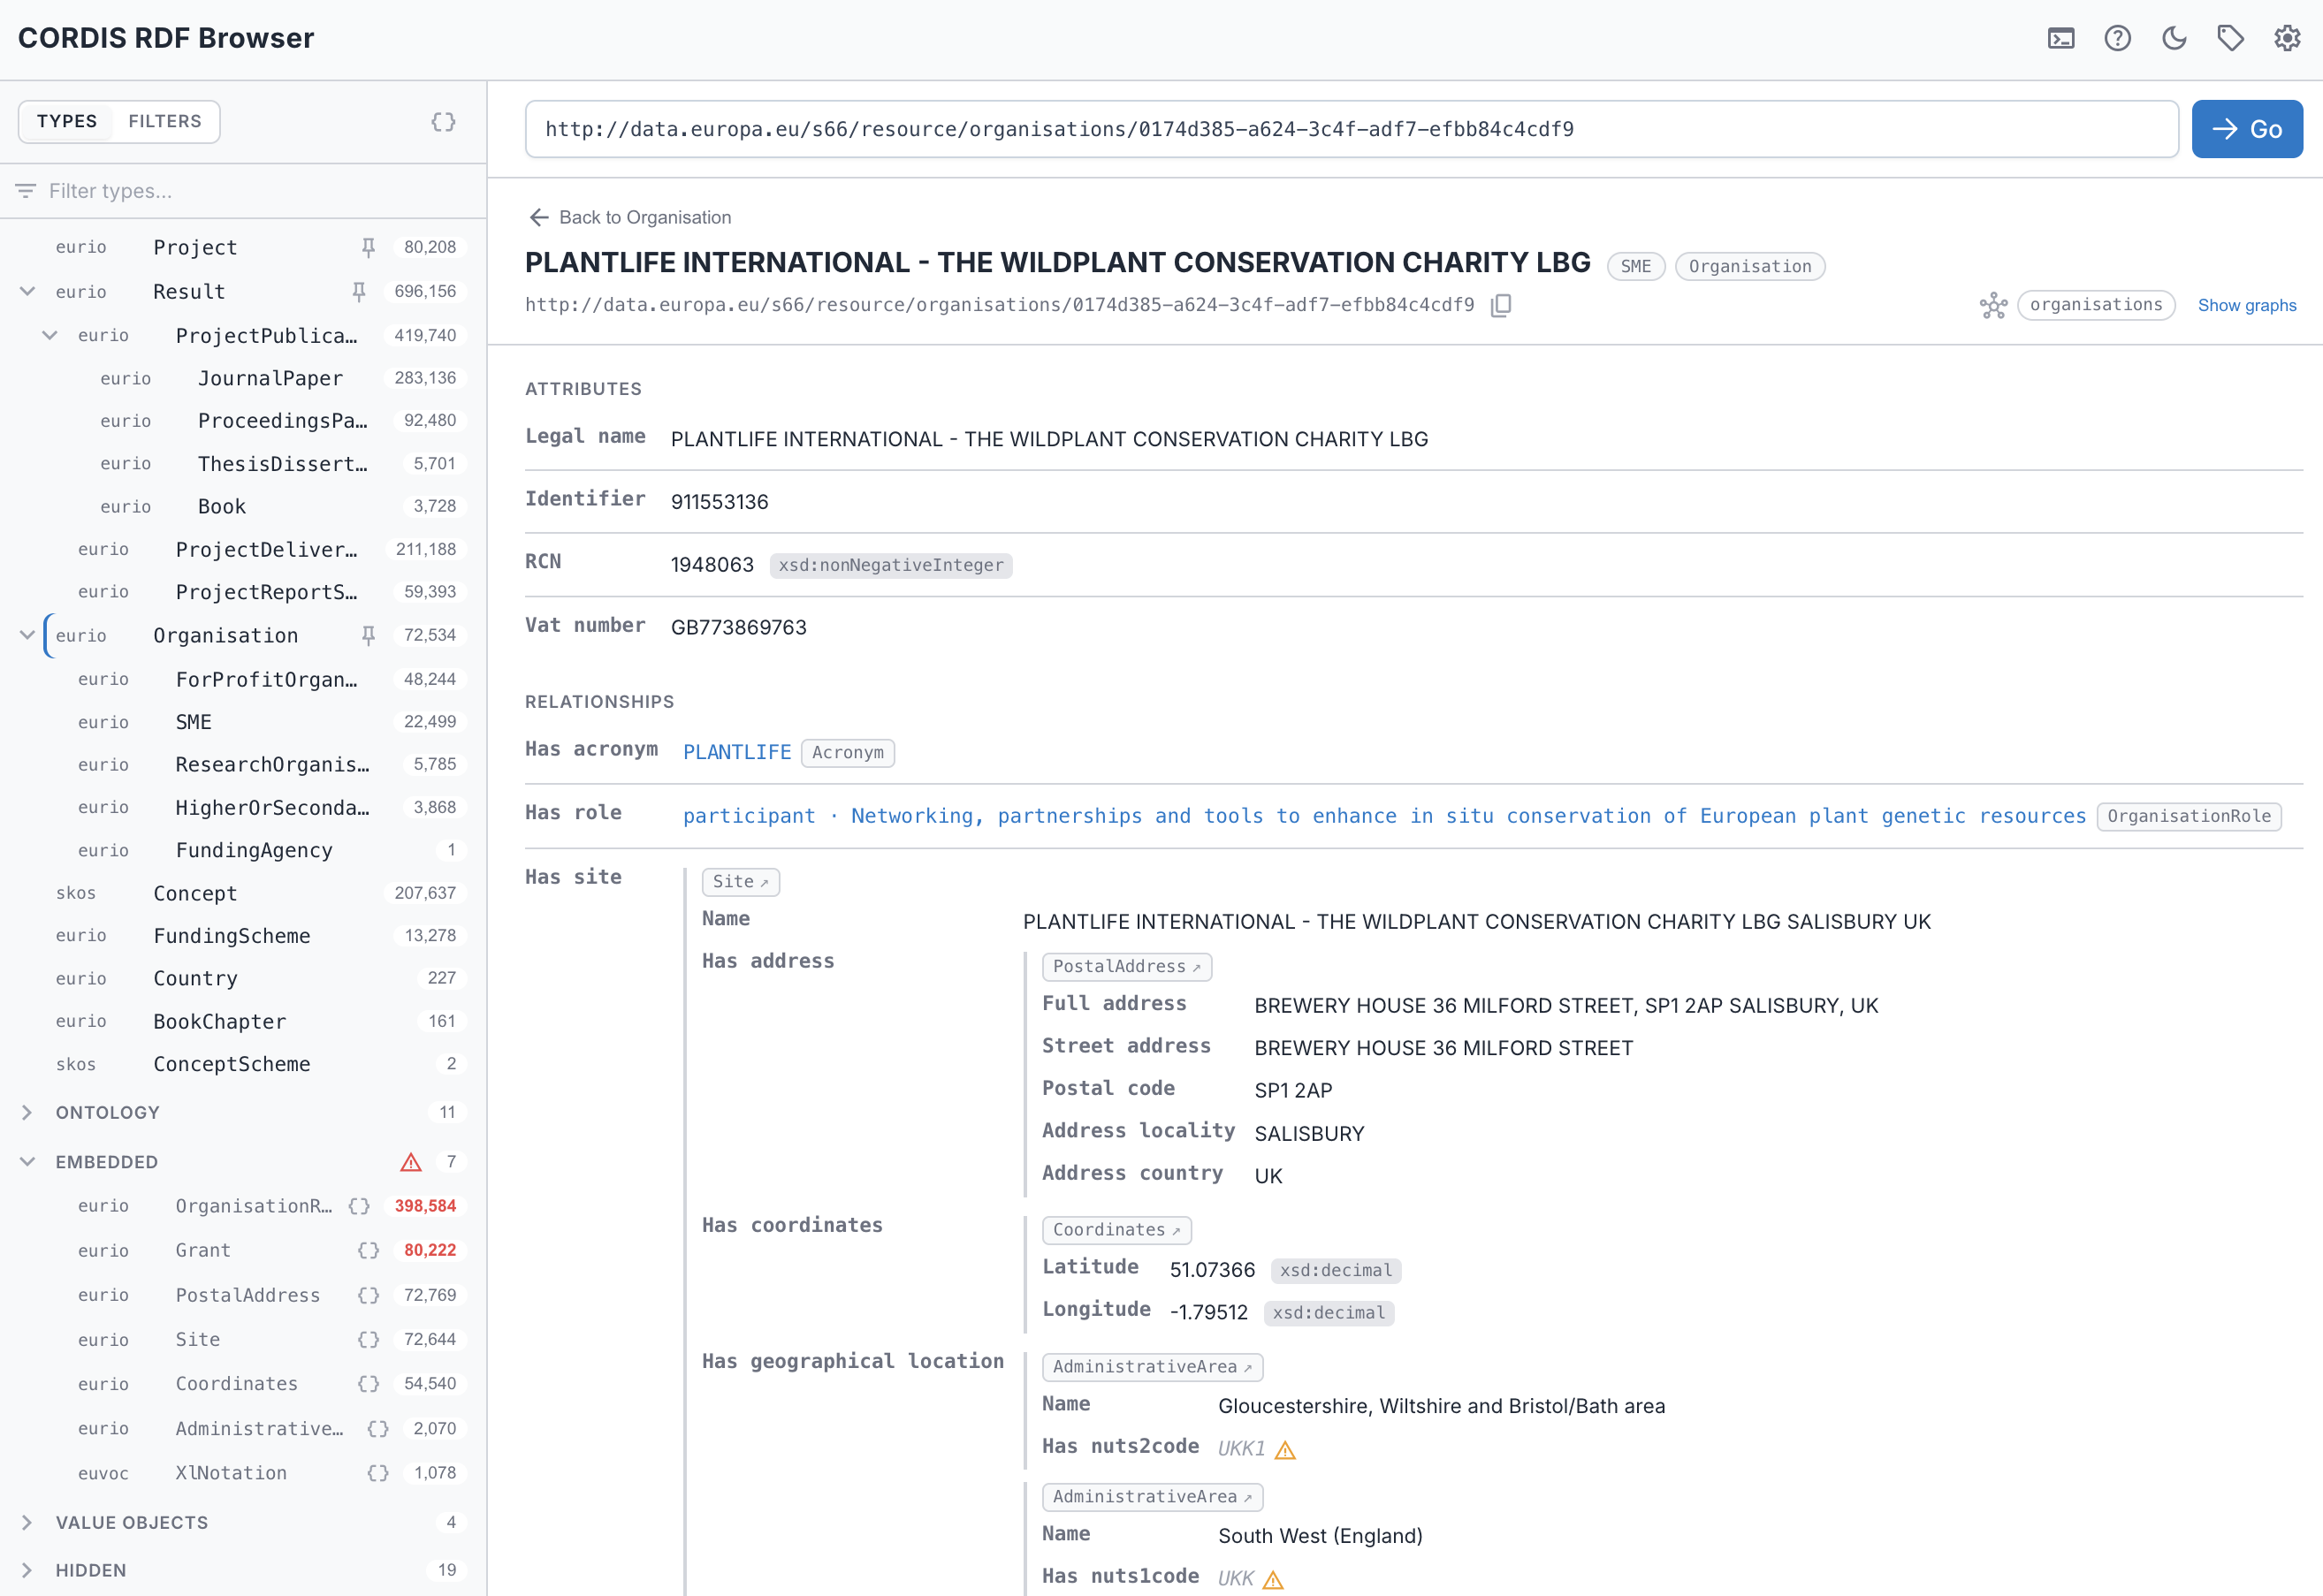Collapse the Result type tree node
This screenshot has width=2323, height=1596.
point(28,291)
